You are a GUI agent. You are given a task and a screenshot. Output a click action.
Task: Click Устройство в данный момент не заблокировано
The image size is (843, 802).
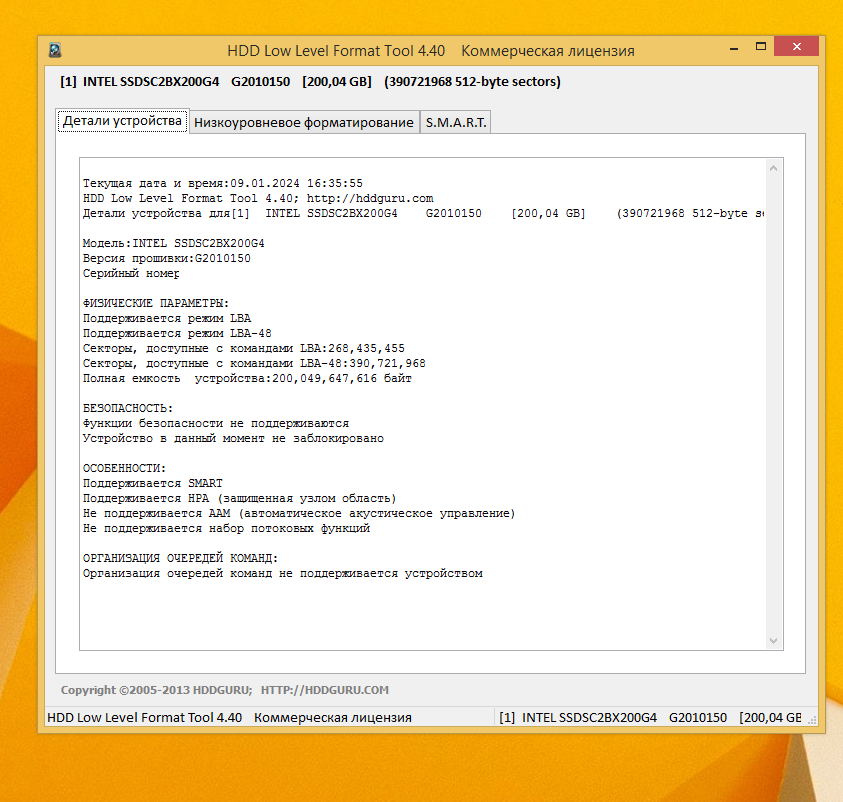[x=233, y=439]
